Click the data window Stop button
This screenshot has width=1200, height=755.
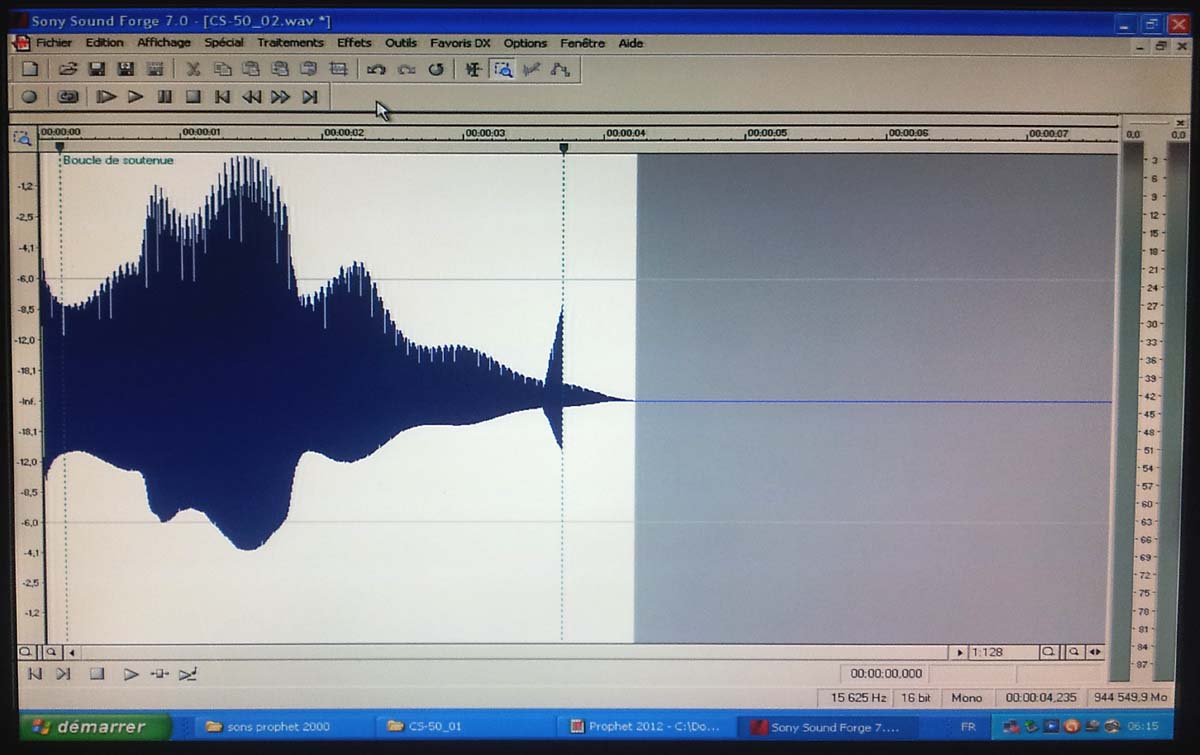97,674
